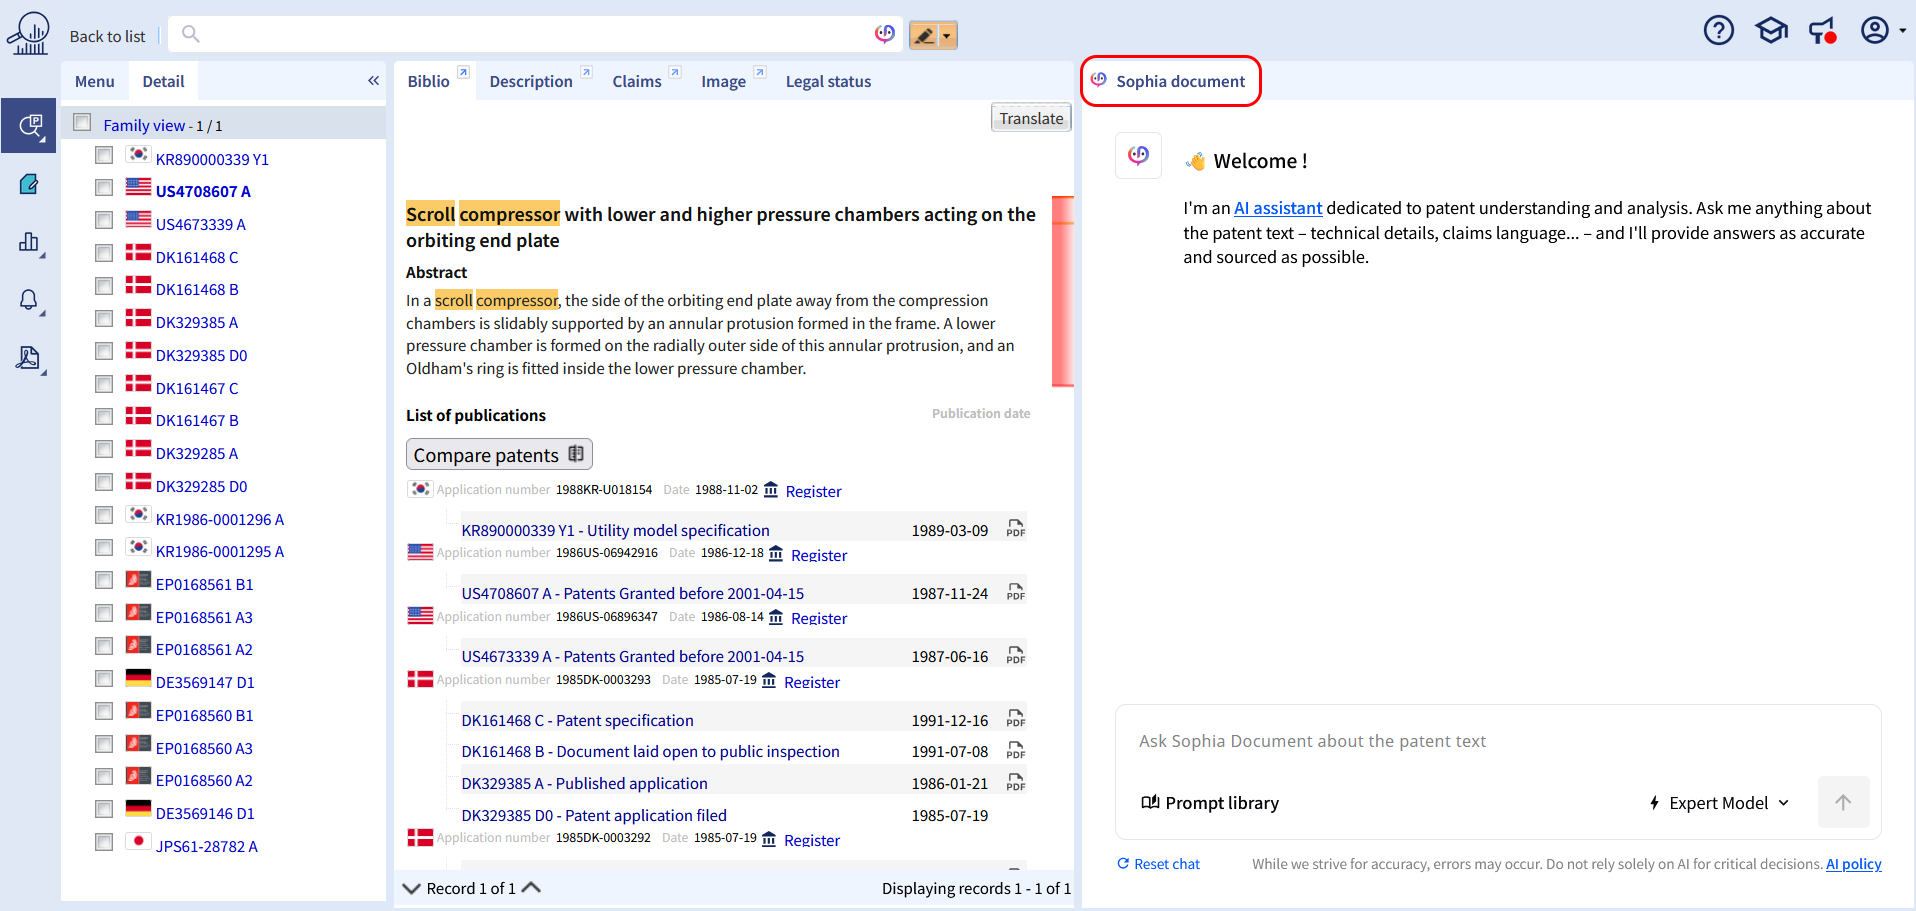The width and height of the screenshot is (1916, 911).
Task: Switch to the Claims tab
Action: click(637, 82)
